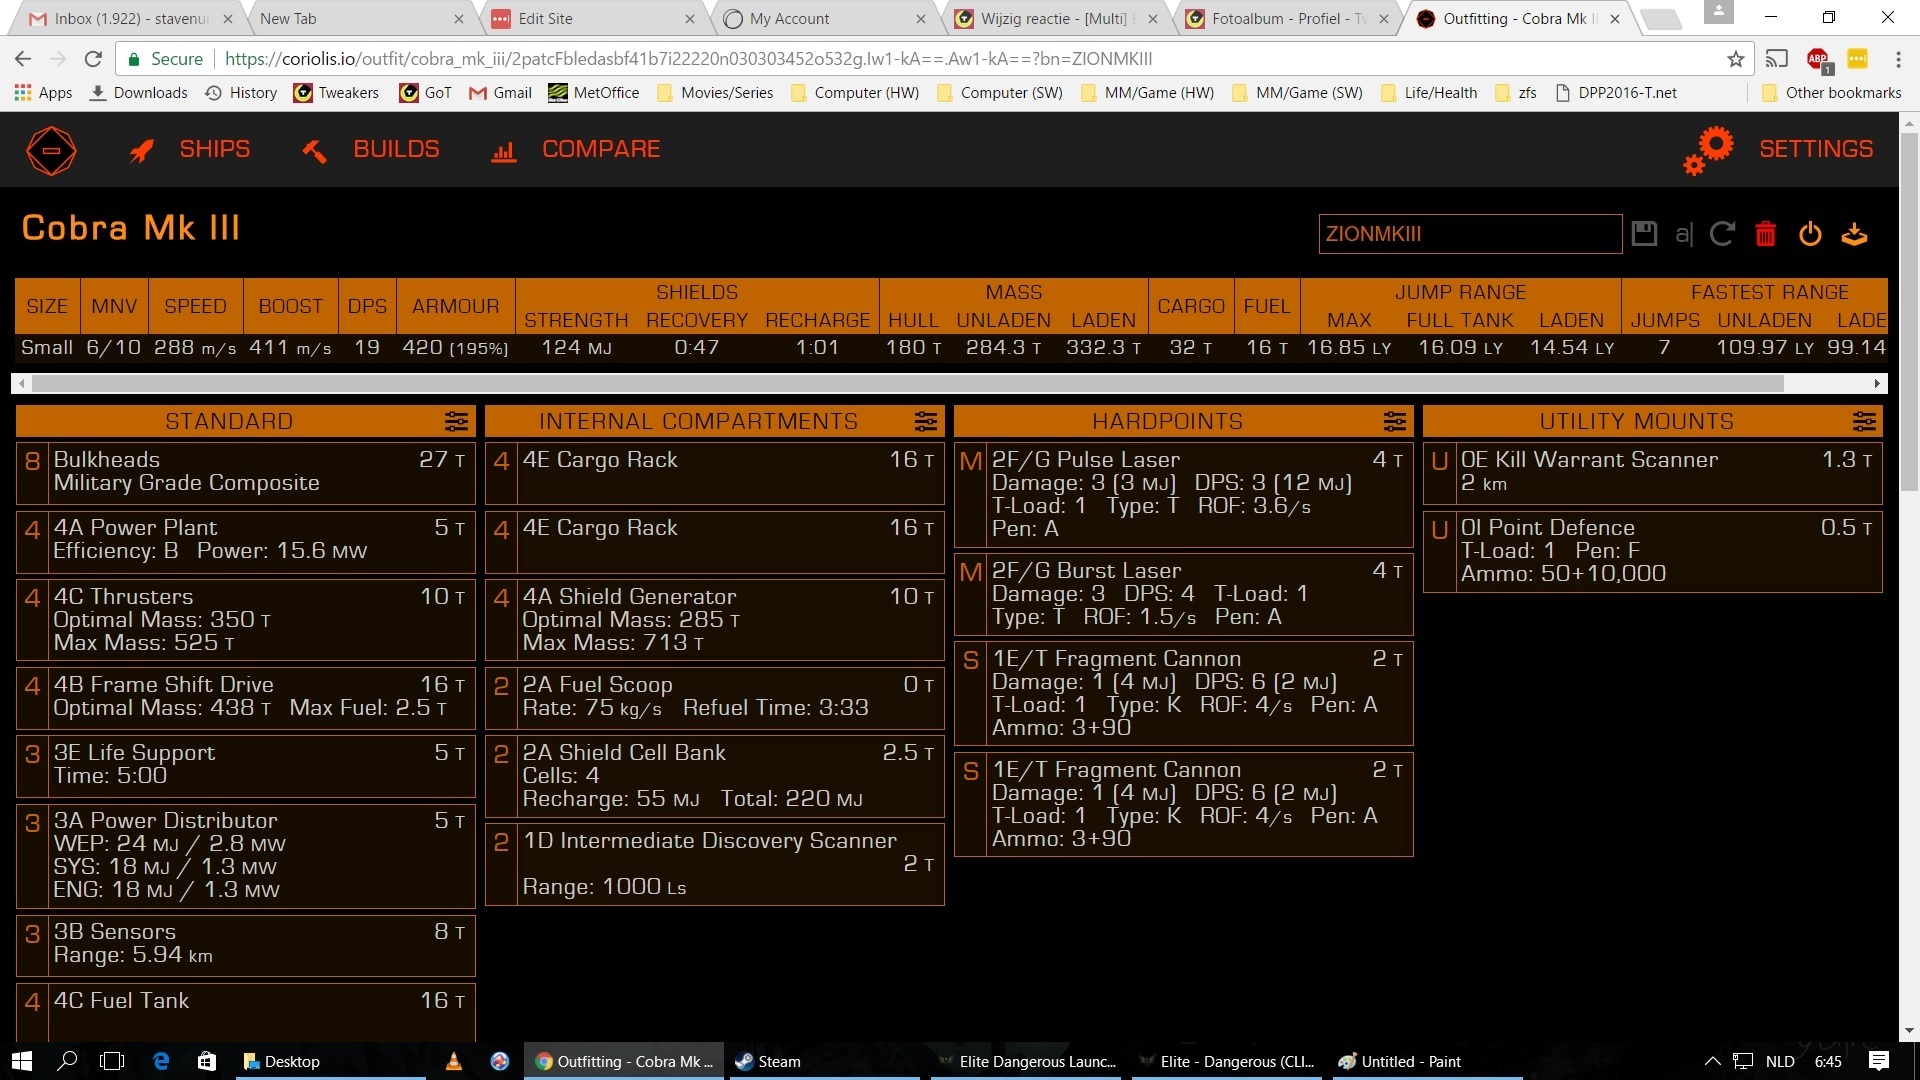Click the horizontal stats scrollbar
Image resolution: width=1920 pixels, height=1080 pixels.
(x=900, y=384)
